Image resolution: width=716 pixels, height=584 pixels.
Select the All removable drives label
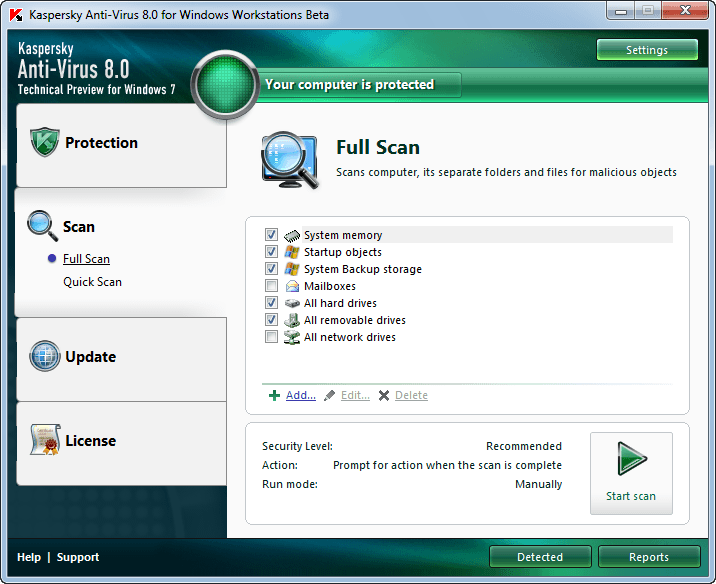pos(355,320)
